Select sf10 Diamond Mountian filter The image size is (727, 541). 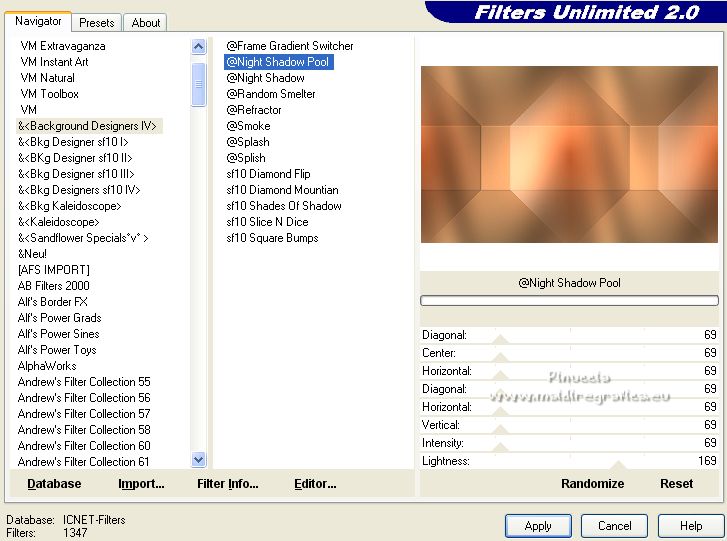point(282,190)
